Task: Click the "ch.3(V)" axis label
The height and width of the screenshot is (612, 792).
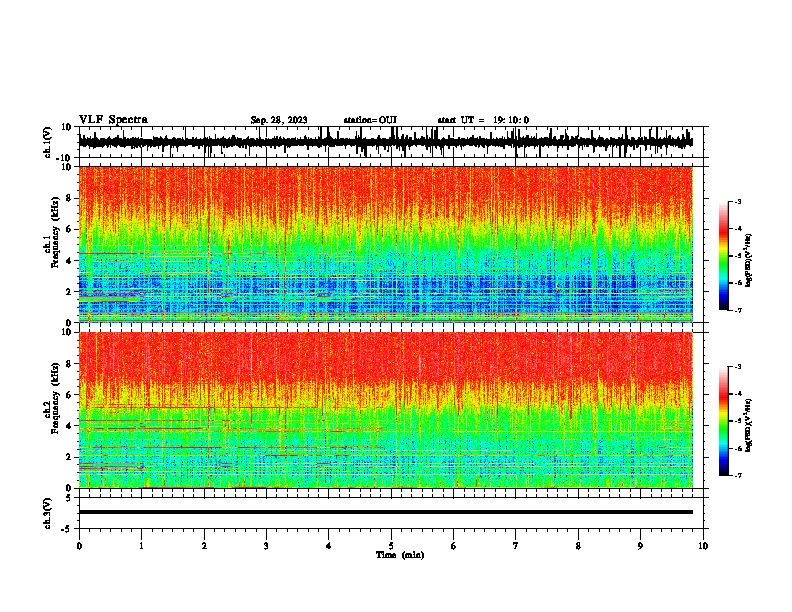Action: coord(48,513)
